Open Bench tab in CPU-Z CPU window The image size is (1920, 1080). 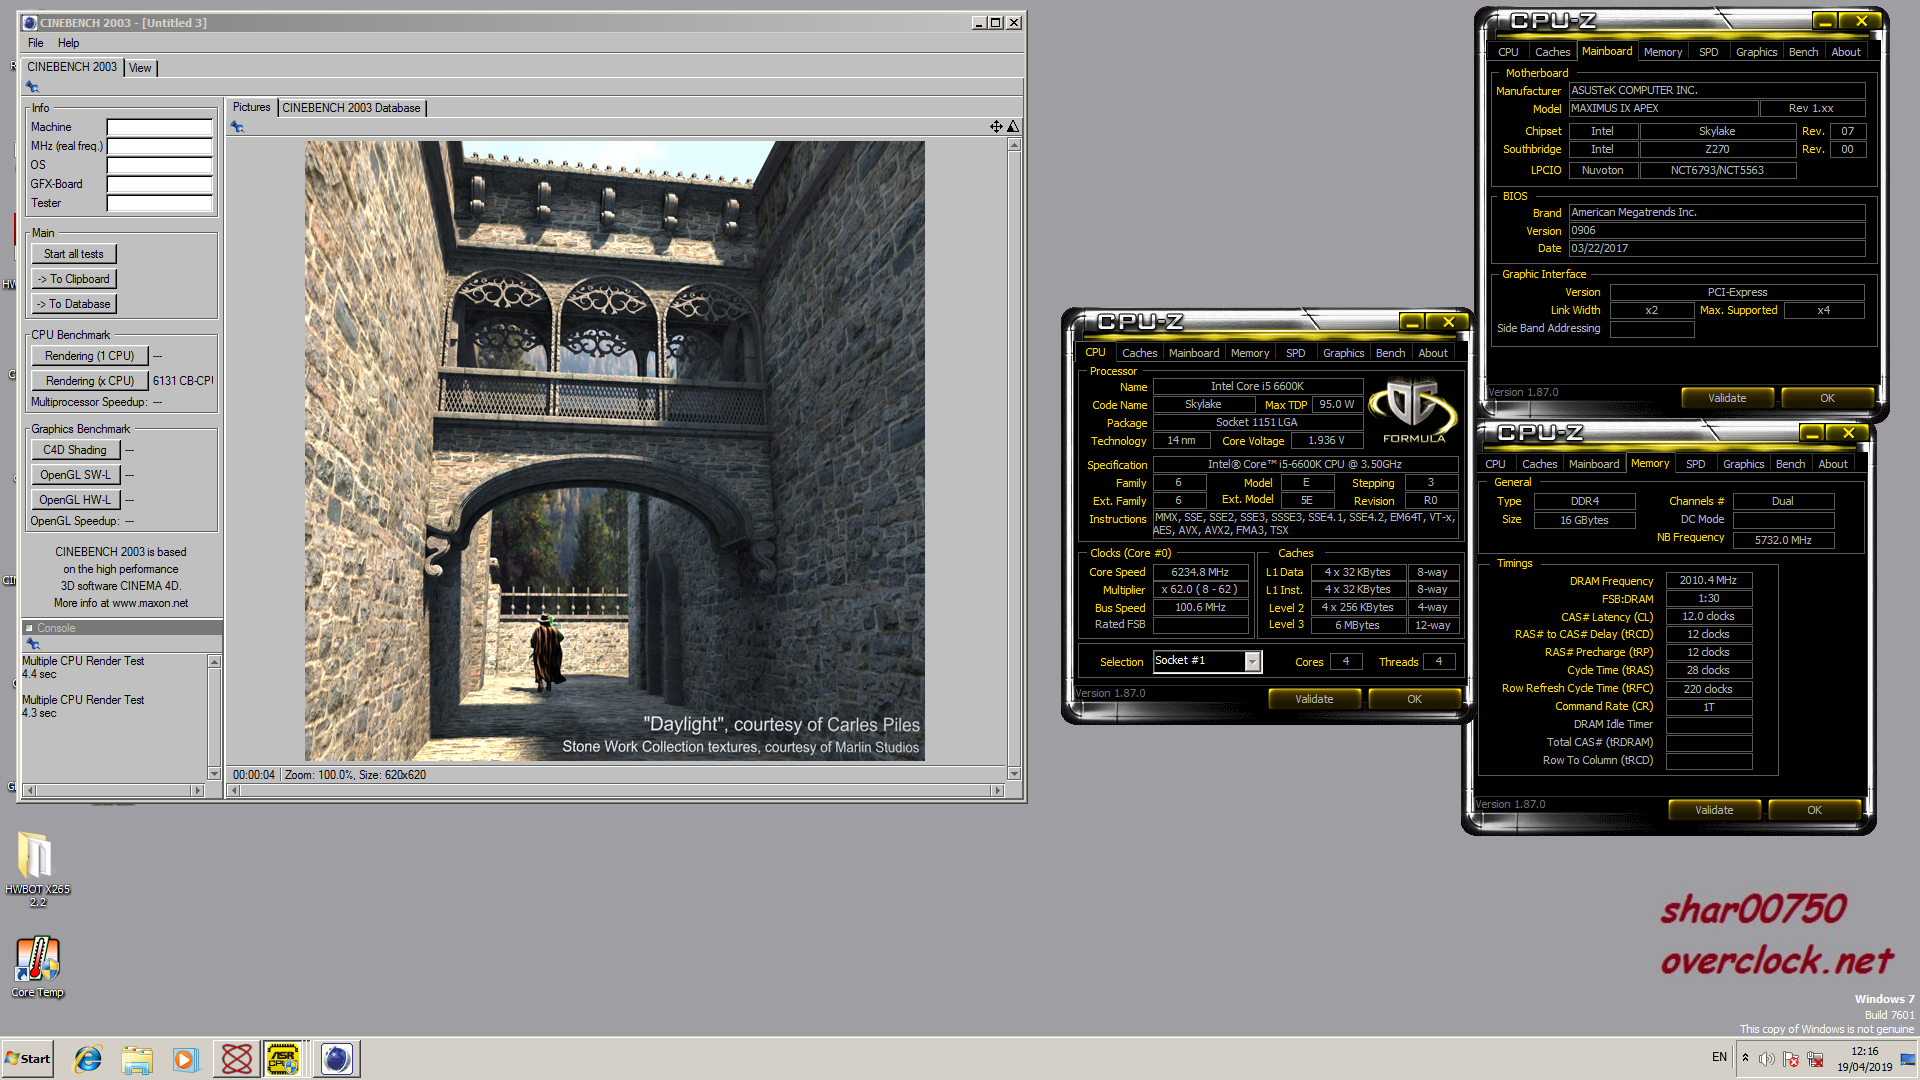pos(1390,353)
